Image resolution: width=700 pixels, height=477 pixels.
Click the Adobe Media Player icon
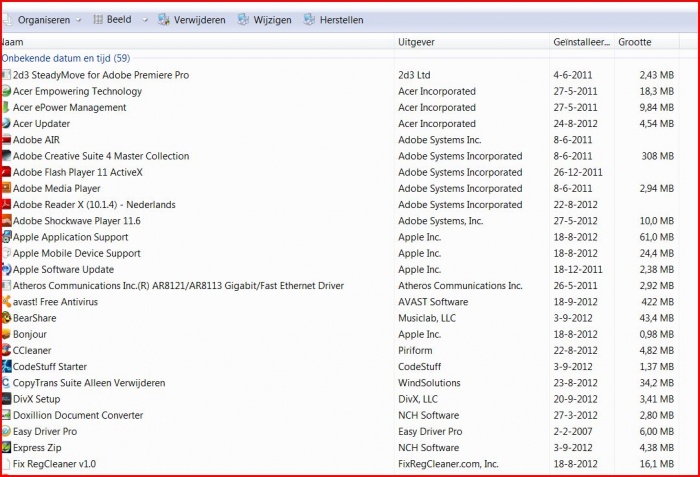(x=6, y=188)
